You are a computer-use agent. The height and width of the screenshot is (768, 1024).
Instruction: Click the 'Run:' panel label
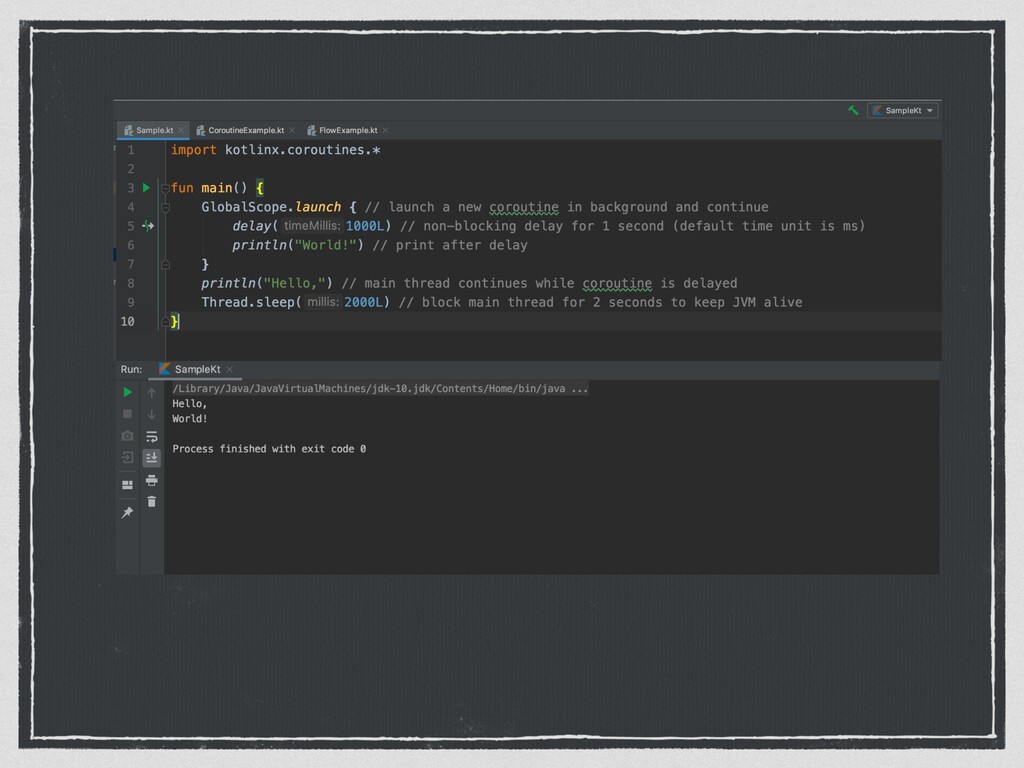(x=131, y=369)
